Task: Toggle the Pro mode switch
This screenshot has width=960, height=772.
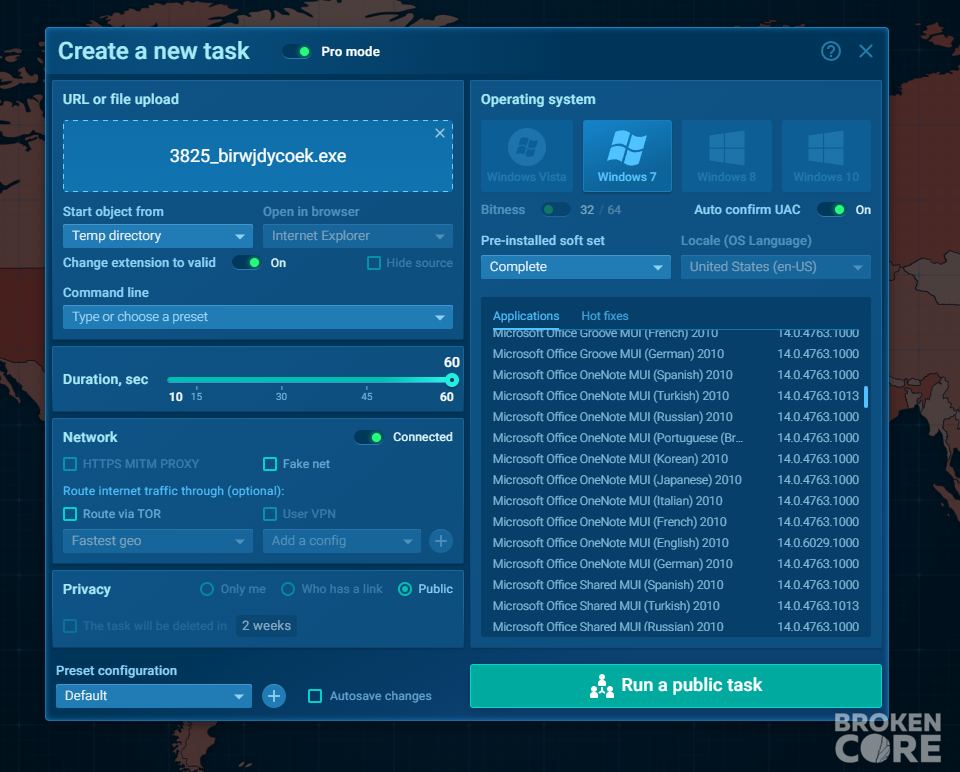Action: [x=297, y=51]
